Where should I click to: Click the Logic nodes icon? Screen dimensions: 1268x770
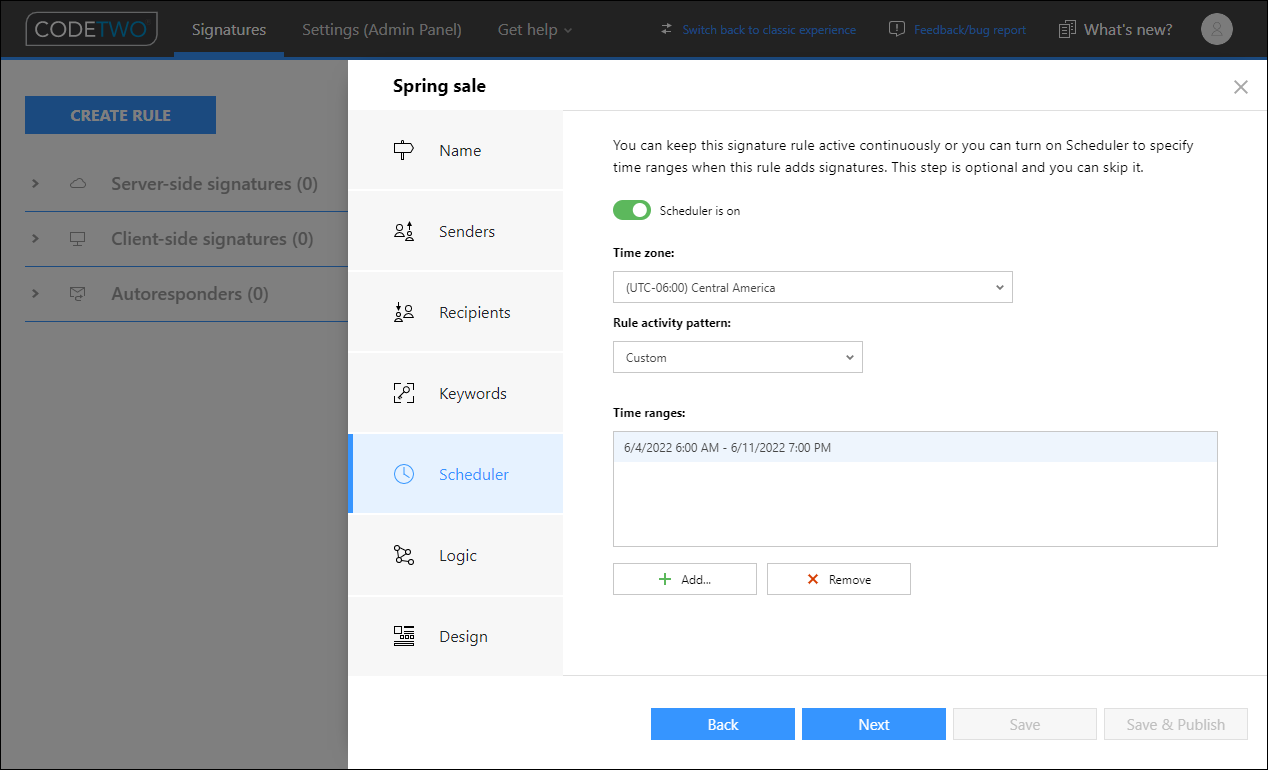click(x=404, y=556)
